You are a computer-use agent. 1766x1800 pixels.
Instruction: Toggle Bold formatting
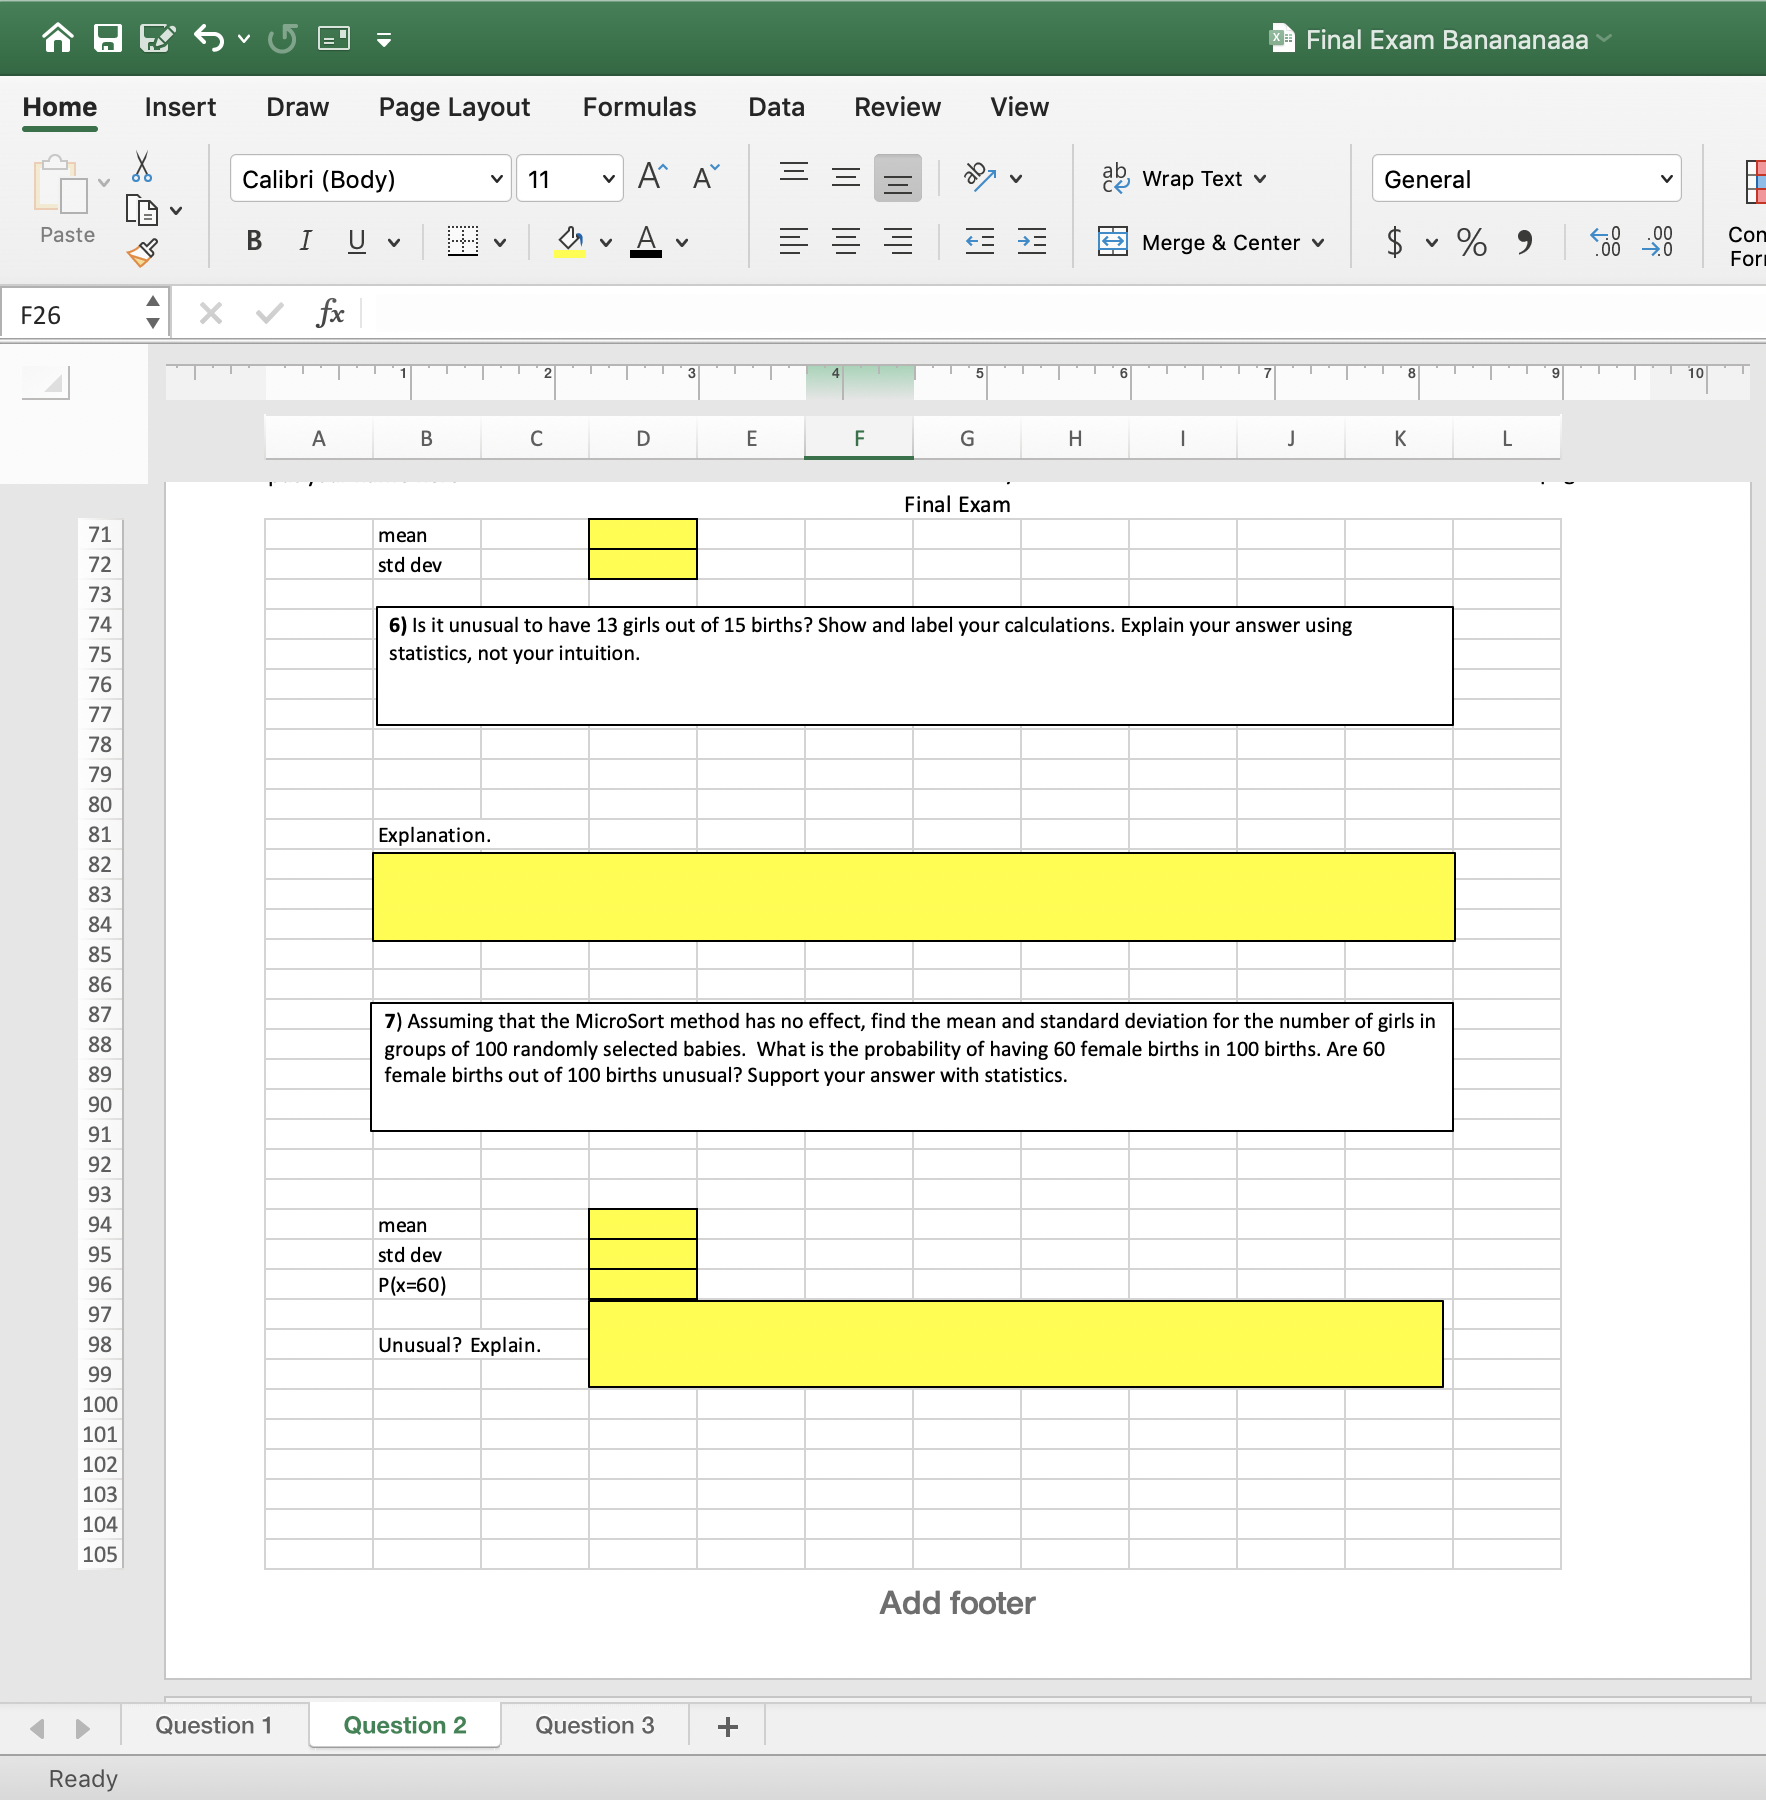(x=254, y=241)
